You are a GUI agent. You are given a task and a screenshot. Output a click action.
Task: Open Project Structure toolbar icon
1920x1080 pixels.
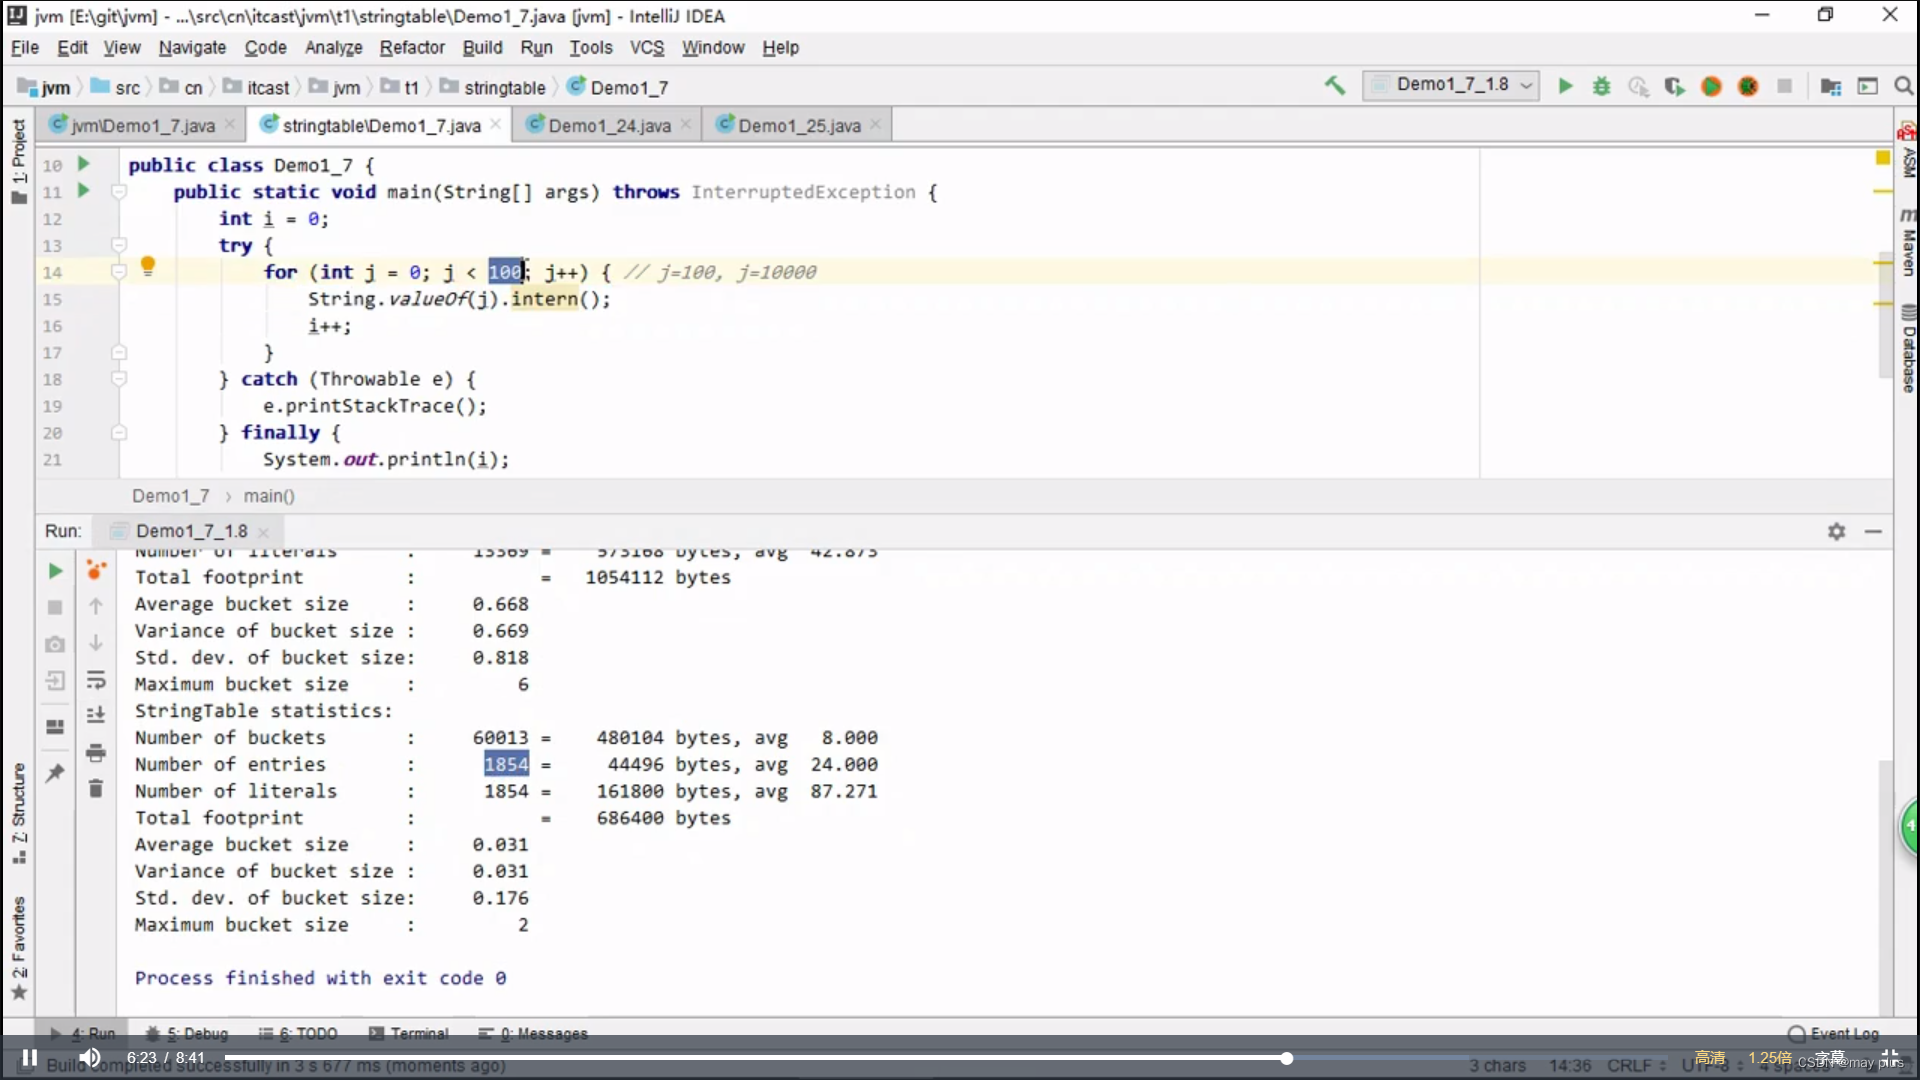[x=1831, y=87]
